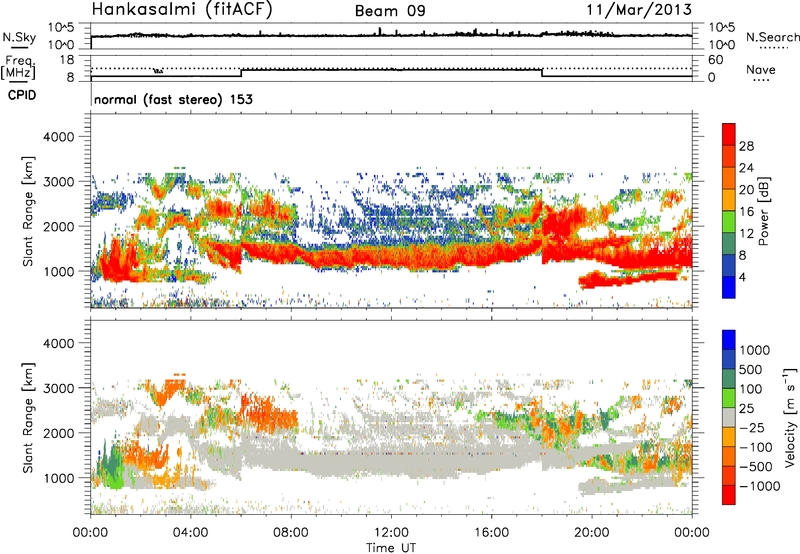The height and width of the screenshot is (554, 800).
Task: Select the gray -25 to 25 velocity segment
Action: (729, 418)
